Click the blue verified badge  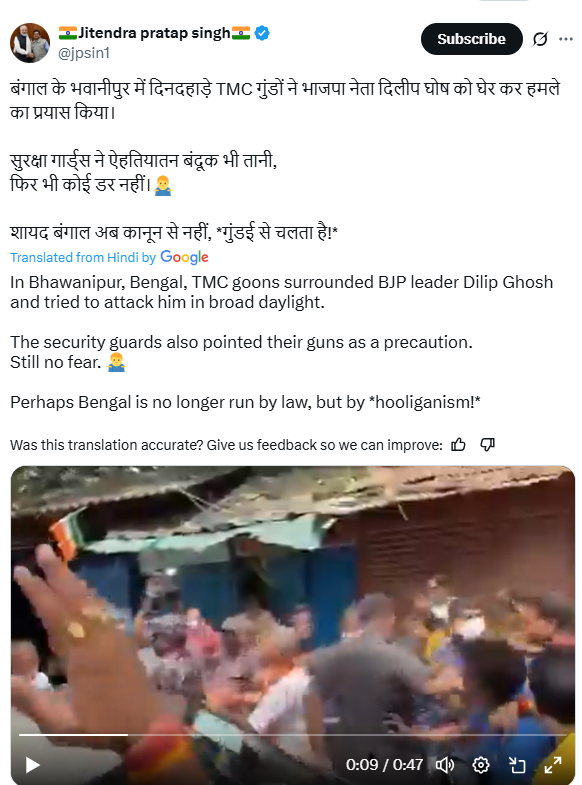[262, 33]
